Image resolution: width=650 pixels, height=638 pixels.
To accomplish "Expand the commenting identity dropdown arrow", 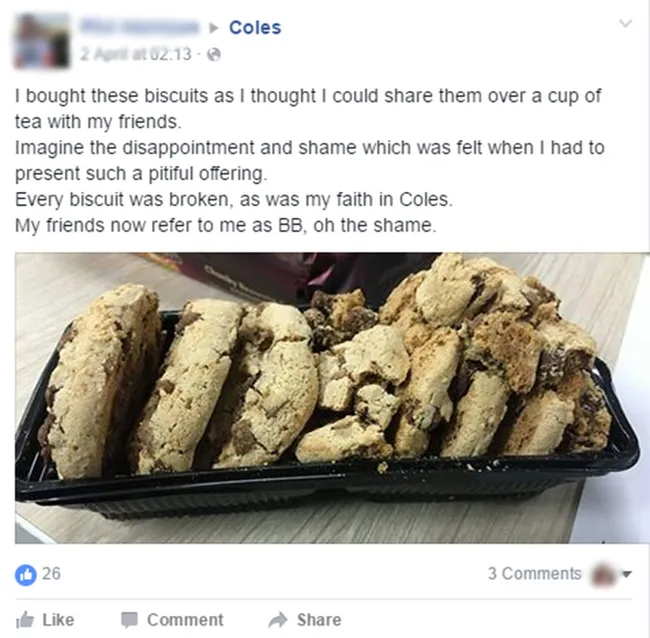I will tap(627, 574).
